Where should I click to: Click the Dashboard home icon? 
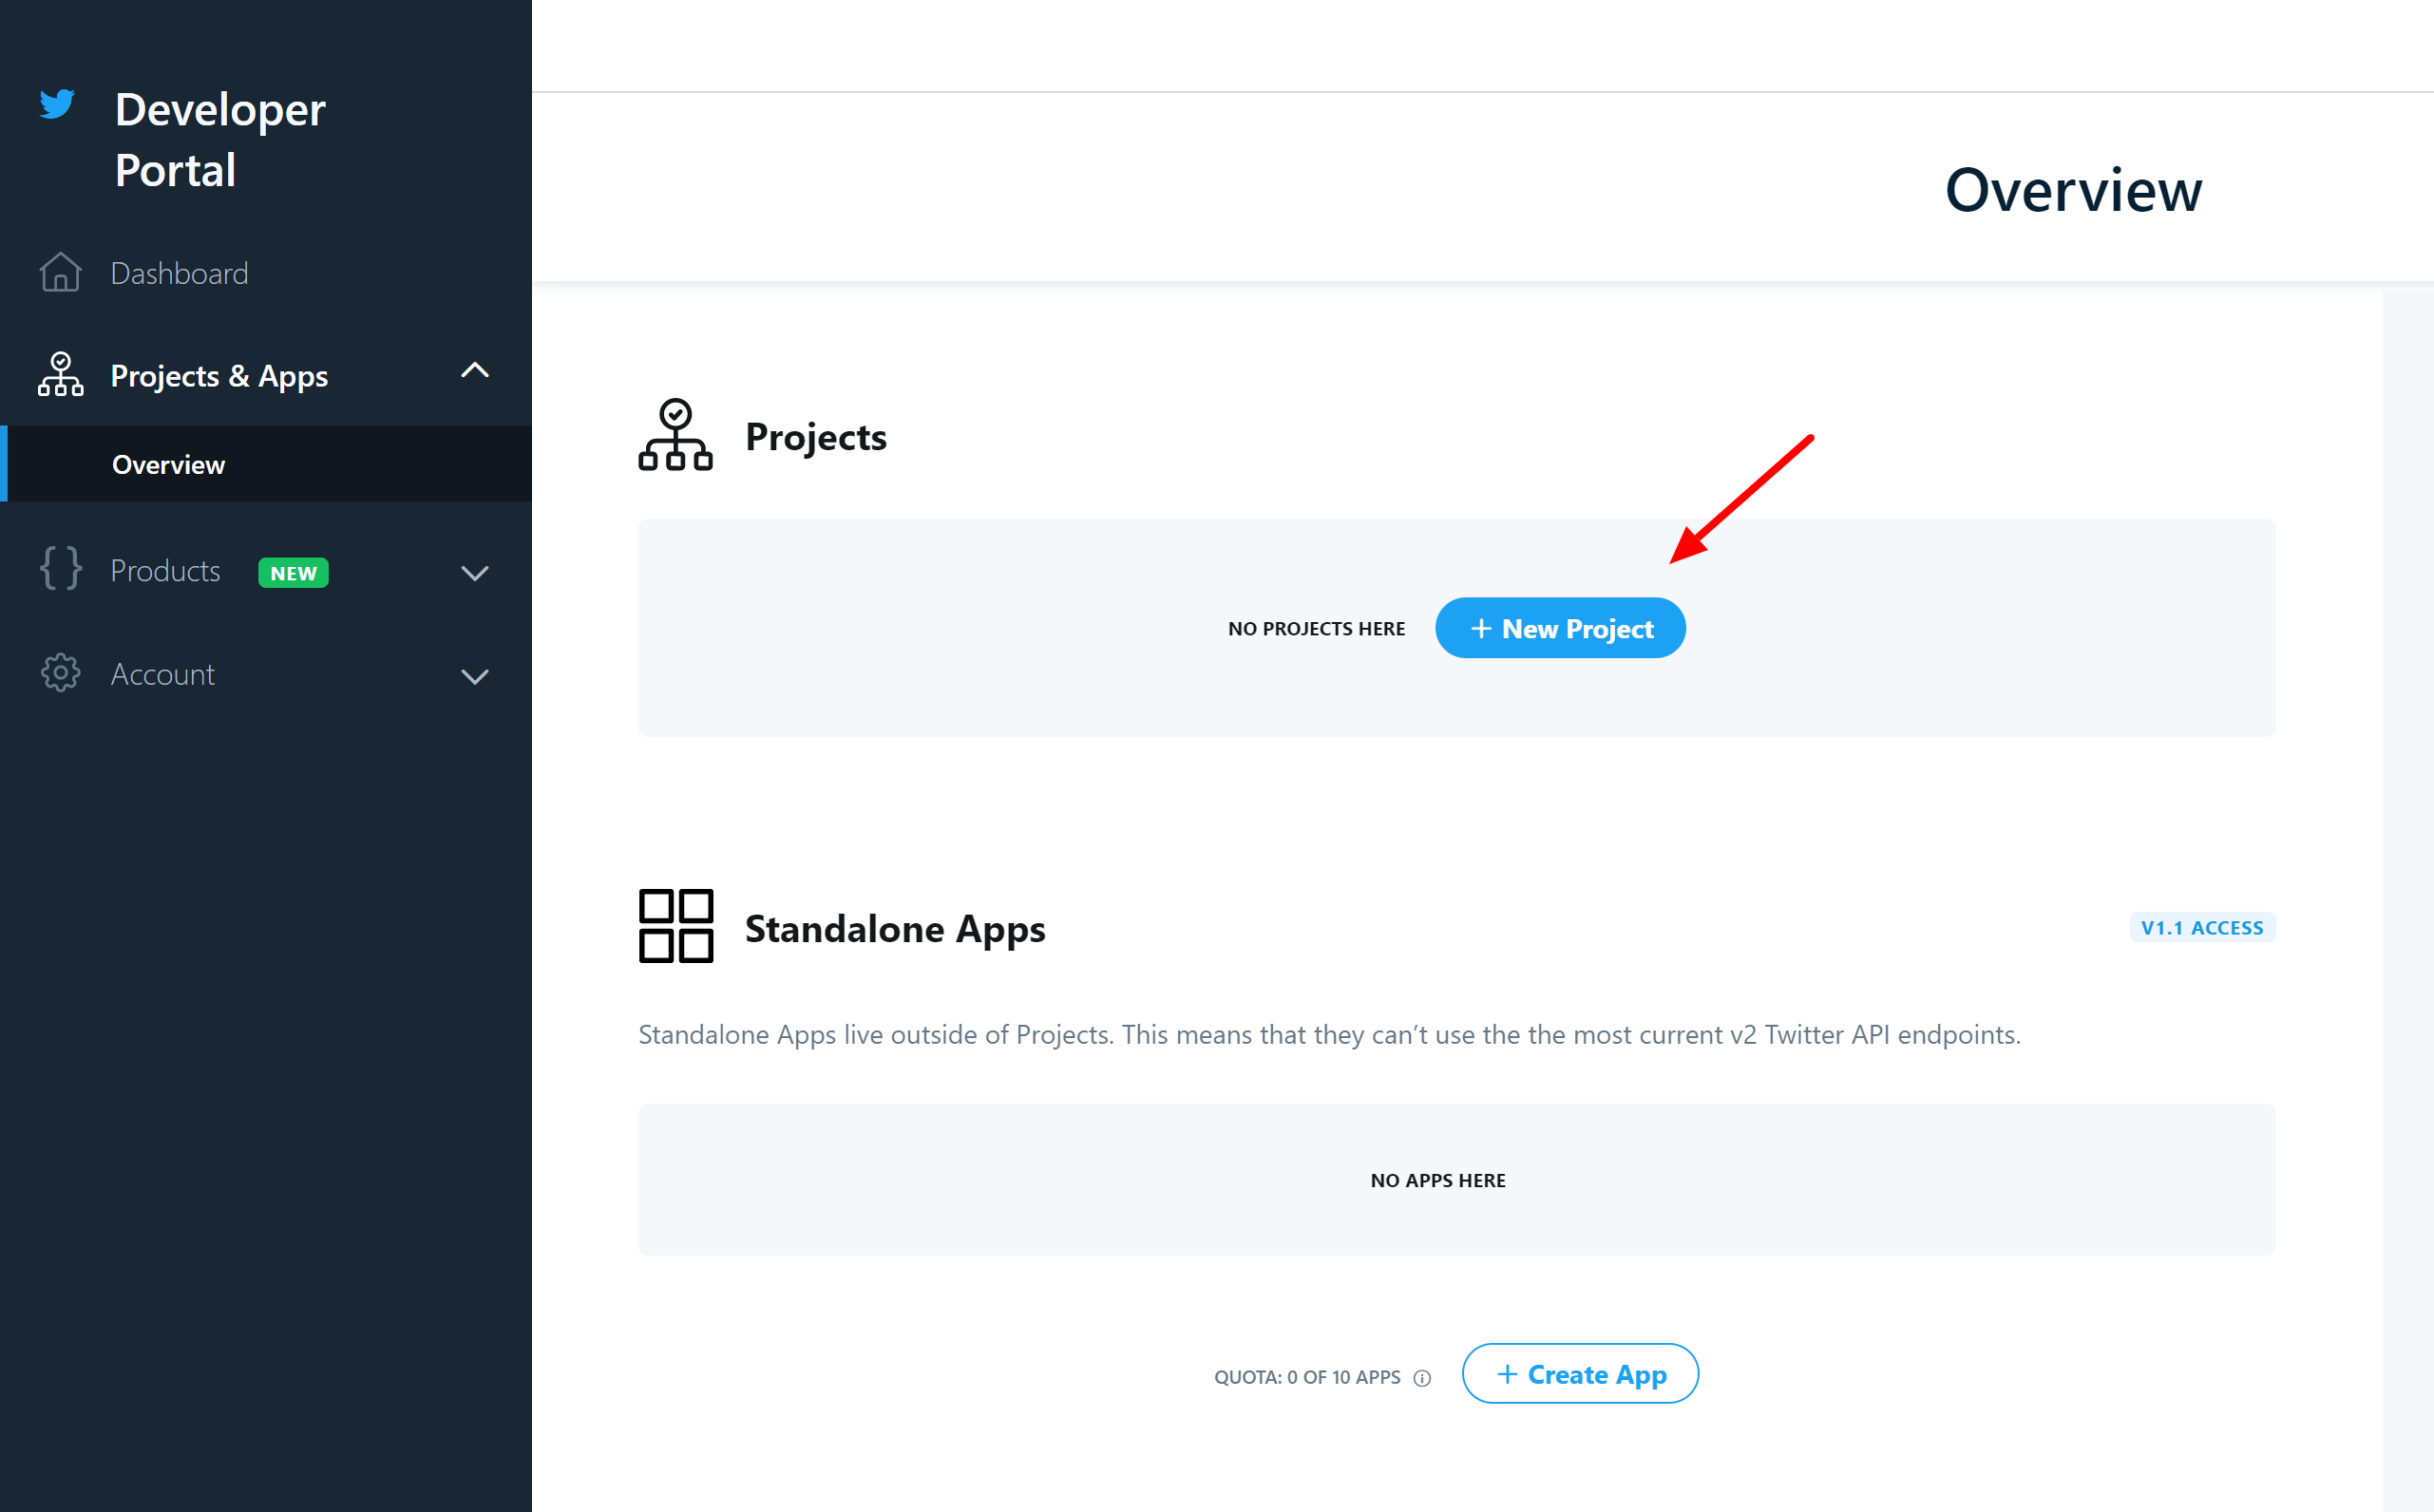click(60, 272)
